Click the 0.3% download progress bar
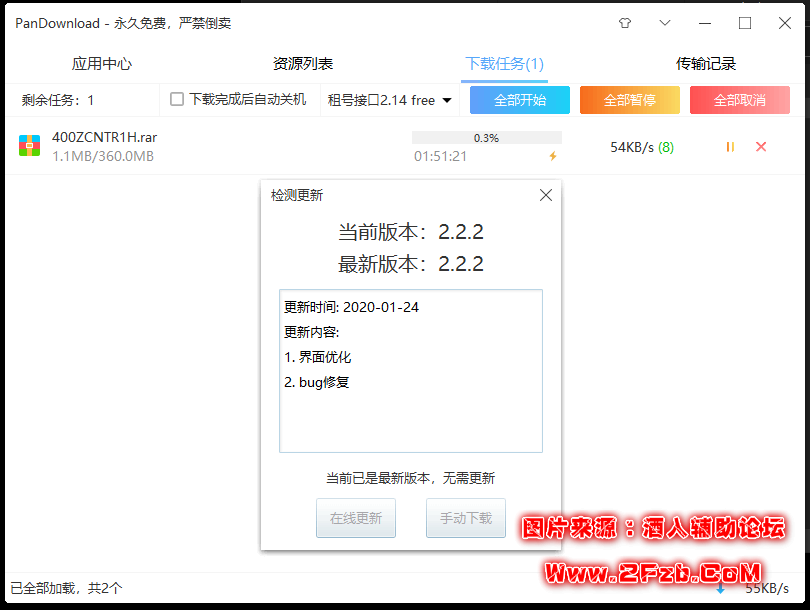The height and width of the screenshot is (610, 810). (487, 138)
